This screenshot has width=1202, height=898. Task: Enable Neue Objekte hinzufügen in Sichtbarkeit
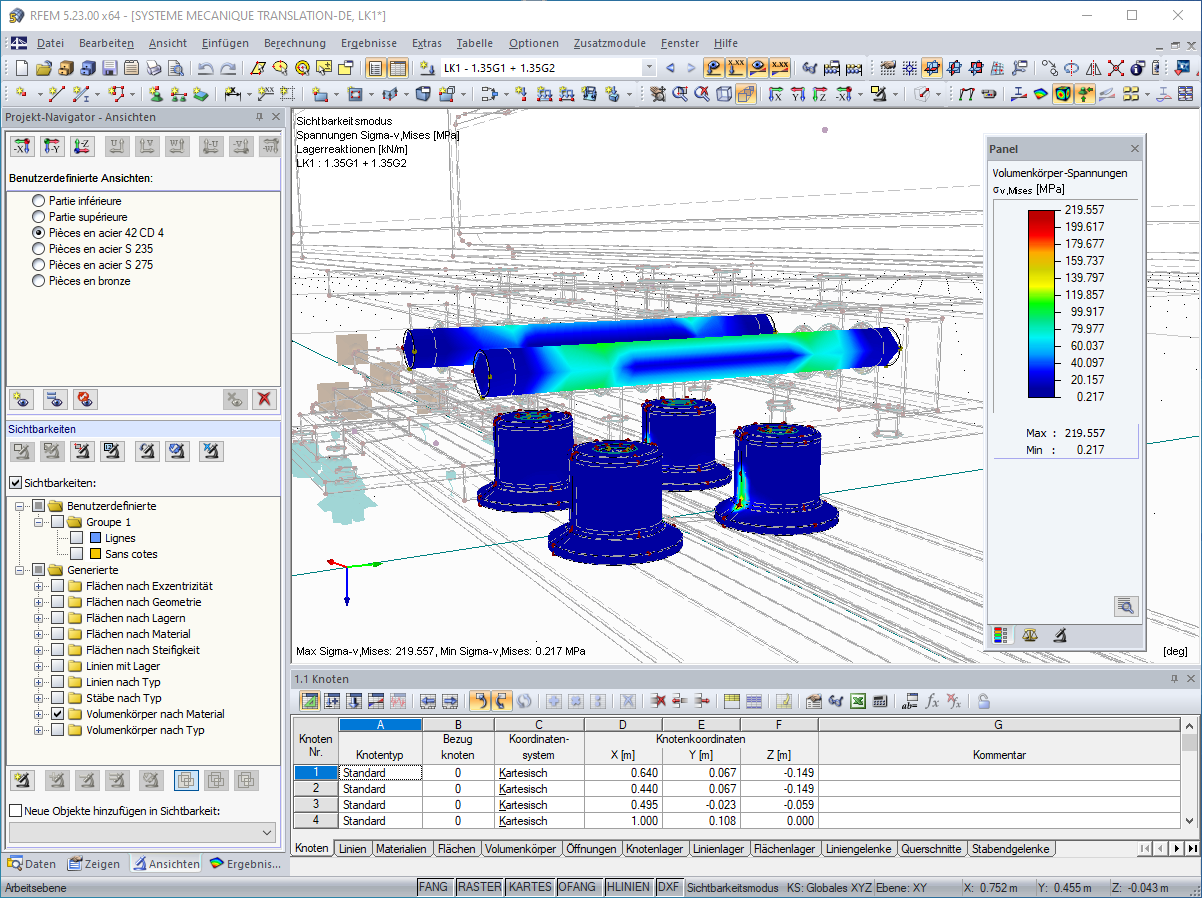(x=15, y=811)
